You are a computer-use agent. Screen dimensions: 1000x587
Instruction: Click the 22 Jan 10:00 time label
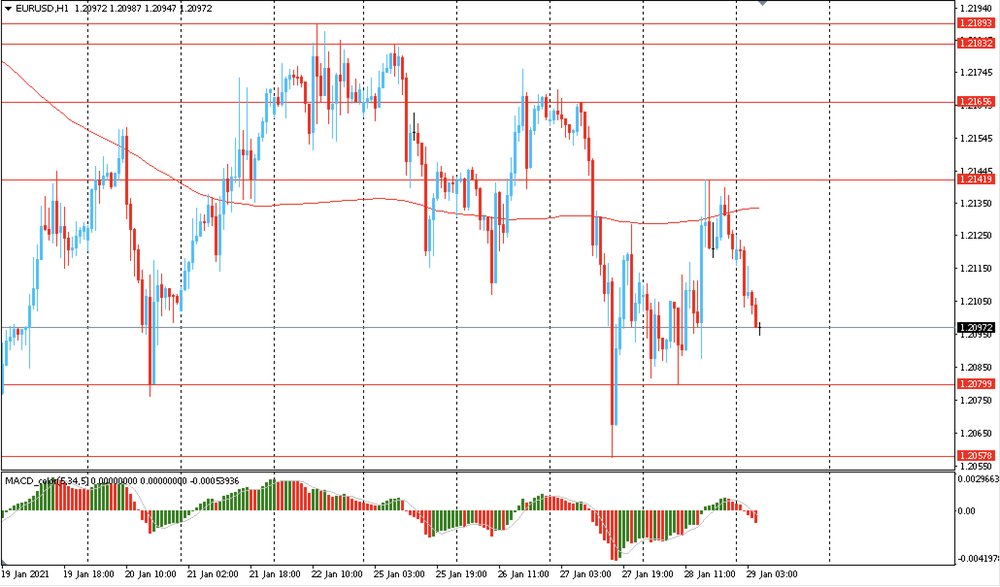(337, 574)
